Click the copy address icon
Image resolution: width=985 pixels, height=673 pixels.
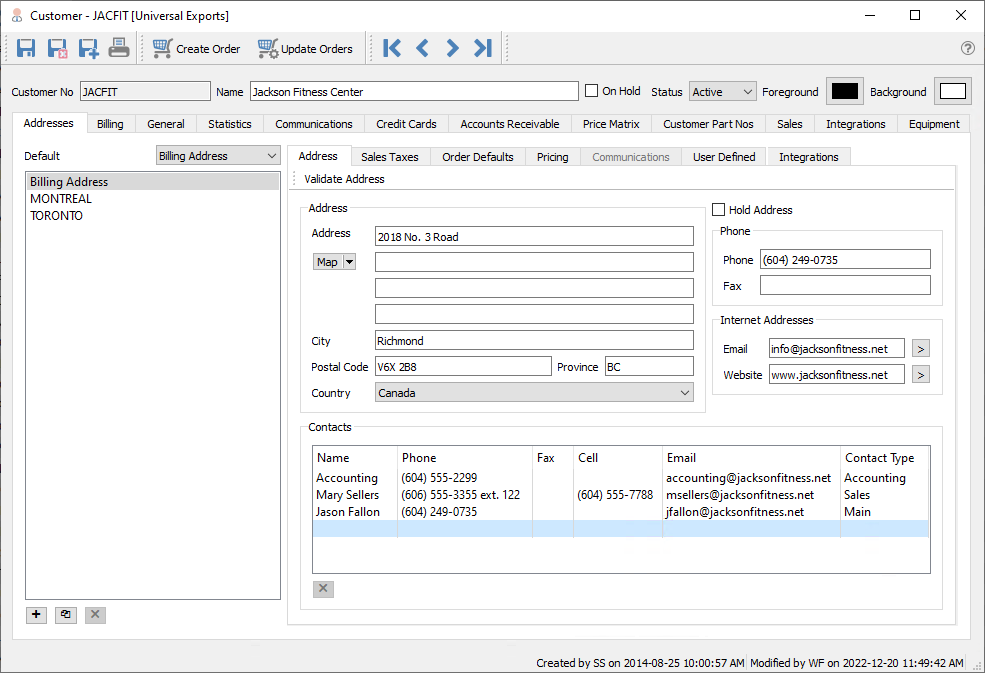pyautogui.click(x=66, y=615)
